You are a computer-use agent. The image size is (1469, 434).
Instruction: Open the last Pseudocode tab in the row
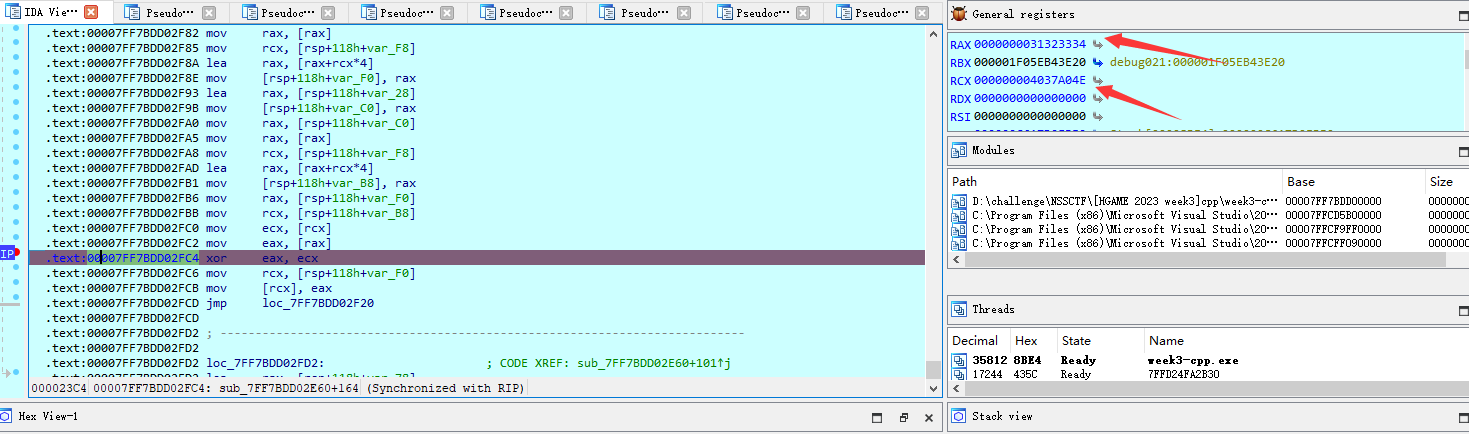pyautogui.click(x=885, y=13)
